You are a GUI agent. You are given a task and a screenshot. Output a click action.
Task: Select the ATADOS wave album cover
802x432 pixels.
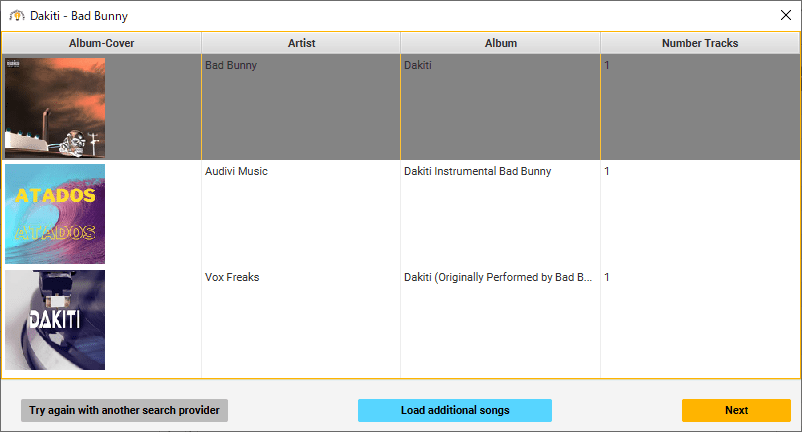click(x=55, y=214)
